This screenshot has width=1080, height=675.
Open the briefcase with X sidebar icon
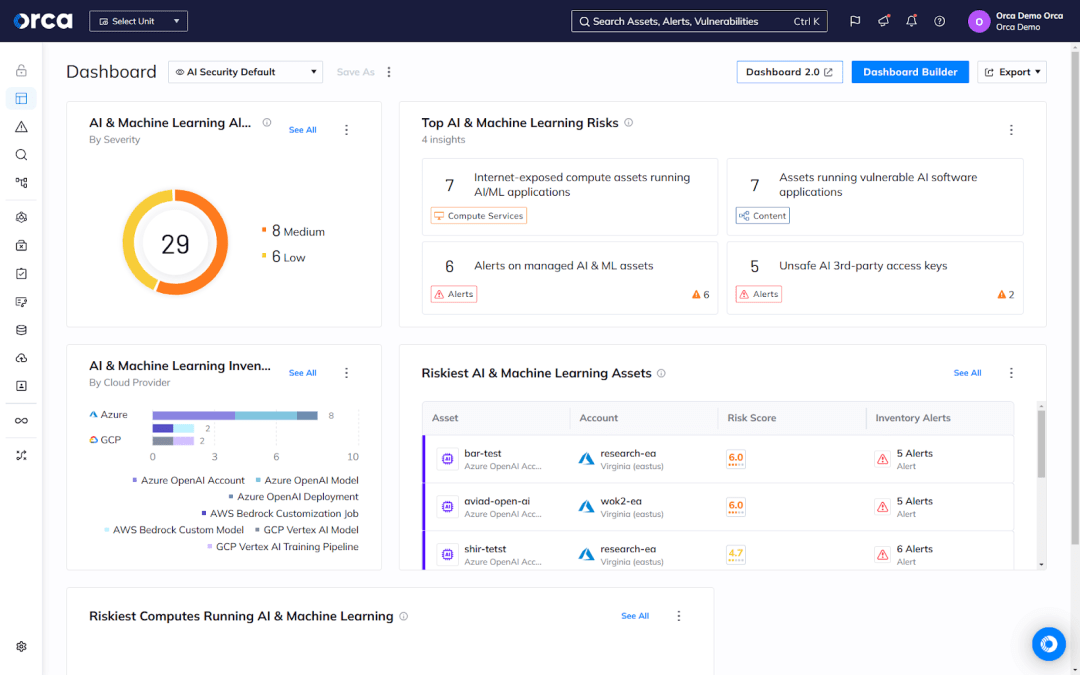pos(21,246)
